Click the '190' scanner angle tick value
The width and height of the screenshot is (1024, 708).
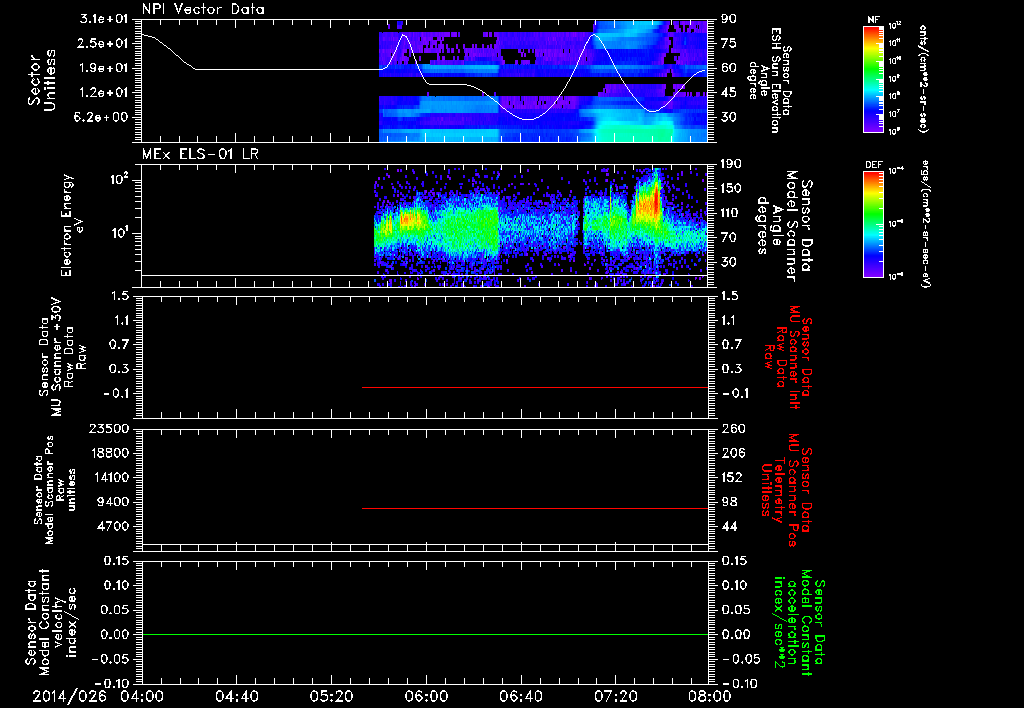(x=731, y=164)
